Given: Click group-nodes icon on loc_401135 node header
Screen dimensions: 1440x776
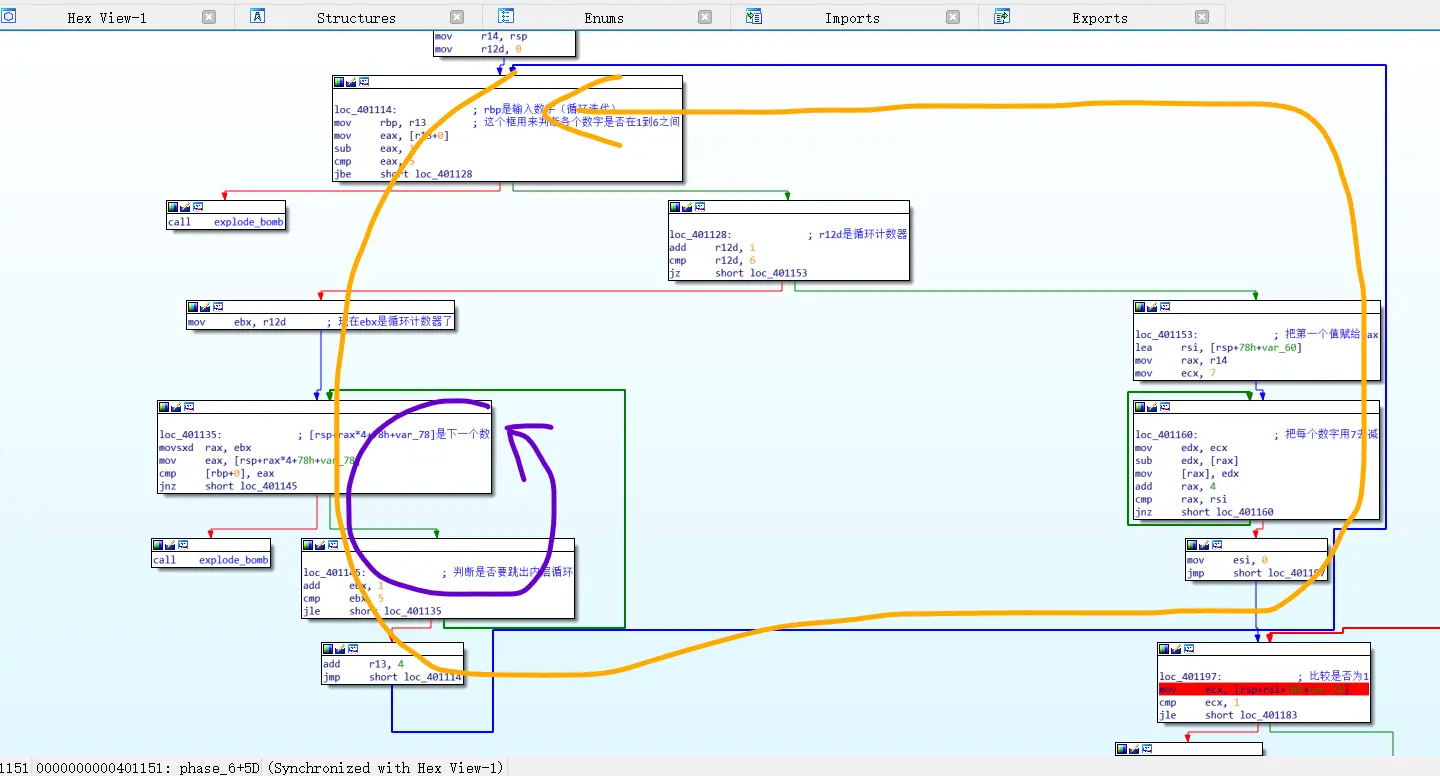Looking at the screenshot, I should coord(188,407).
